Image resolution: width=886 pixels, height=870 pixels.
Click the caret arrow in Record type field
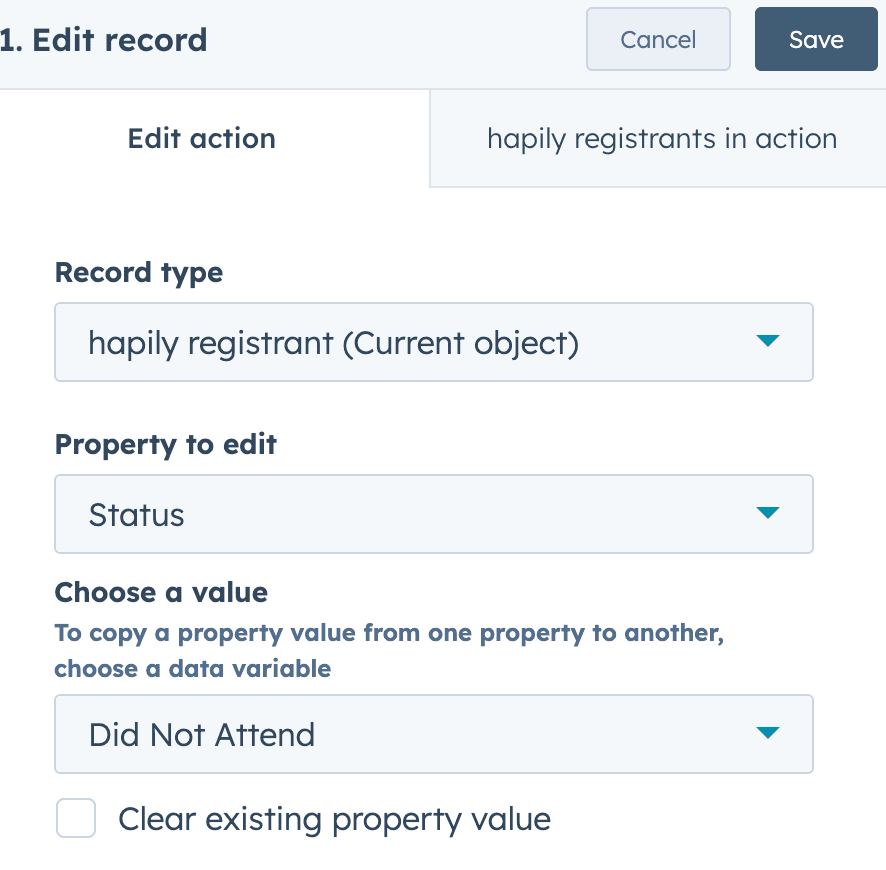pyautogui.click(x=767, y=342)
